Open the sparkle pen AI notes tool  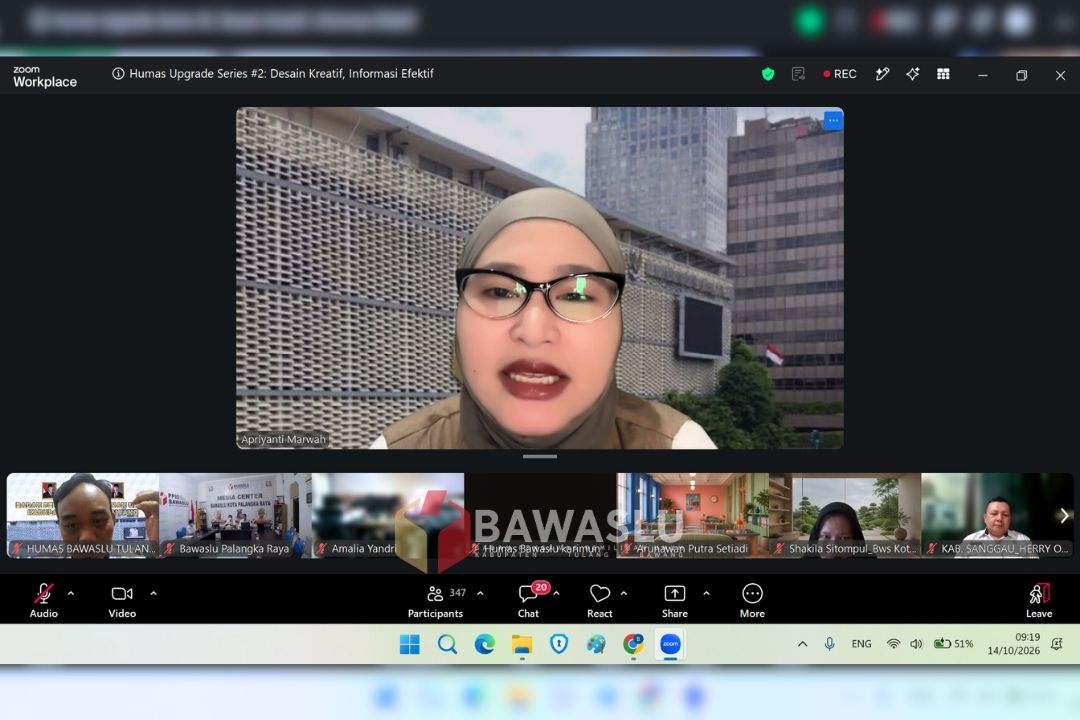pos(882,74)
